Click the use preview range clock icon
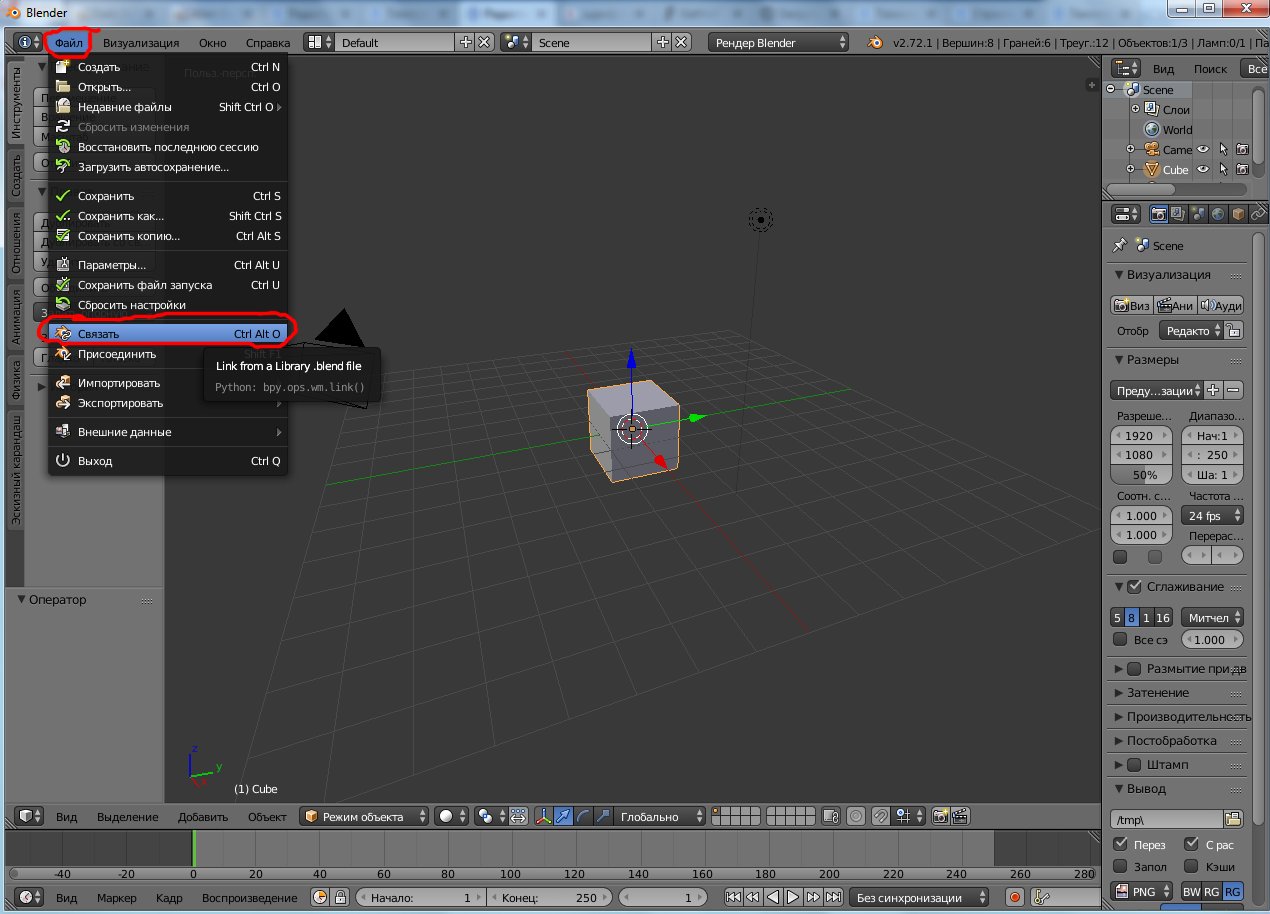The image size is (1270, 914). click(x=321, y=897)
